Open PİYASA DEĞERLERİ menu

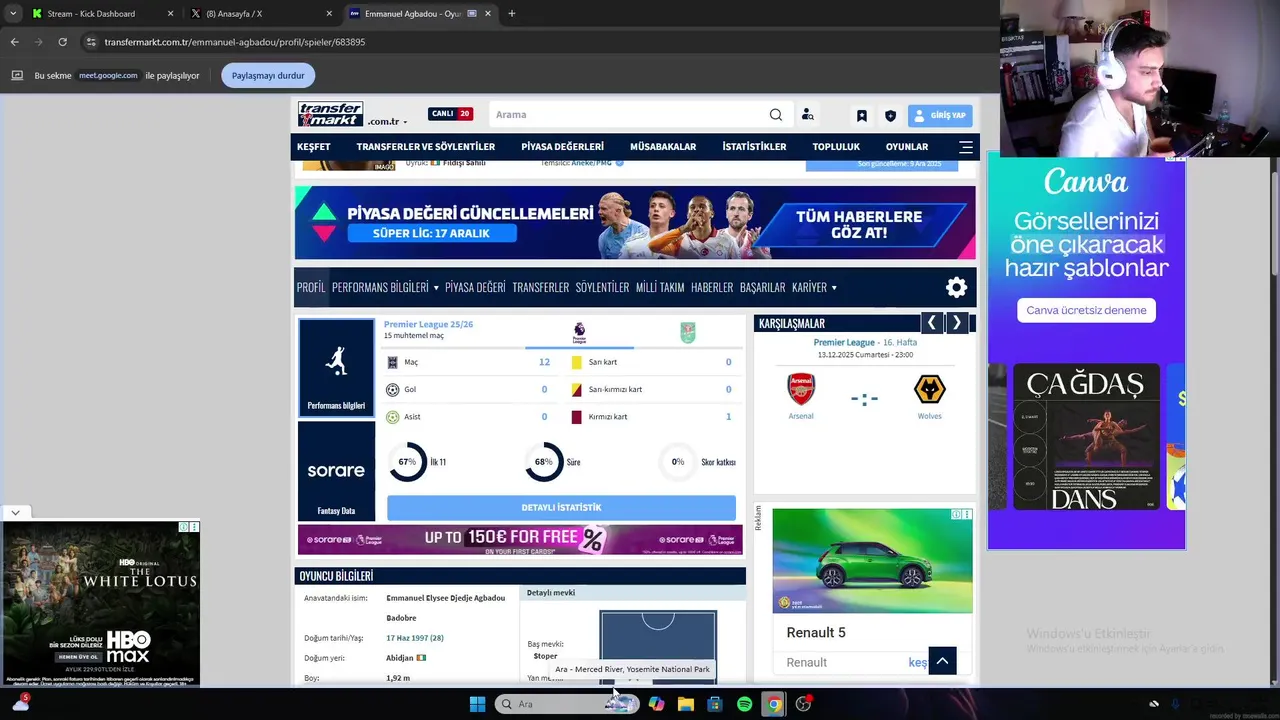tap(562, 147)
